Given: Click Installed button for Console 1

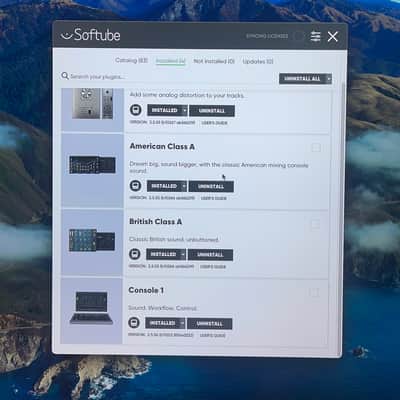Looking at the screenshot, I should [162, 323].
